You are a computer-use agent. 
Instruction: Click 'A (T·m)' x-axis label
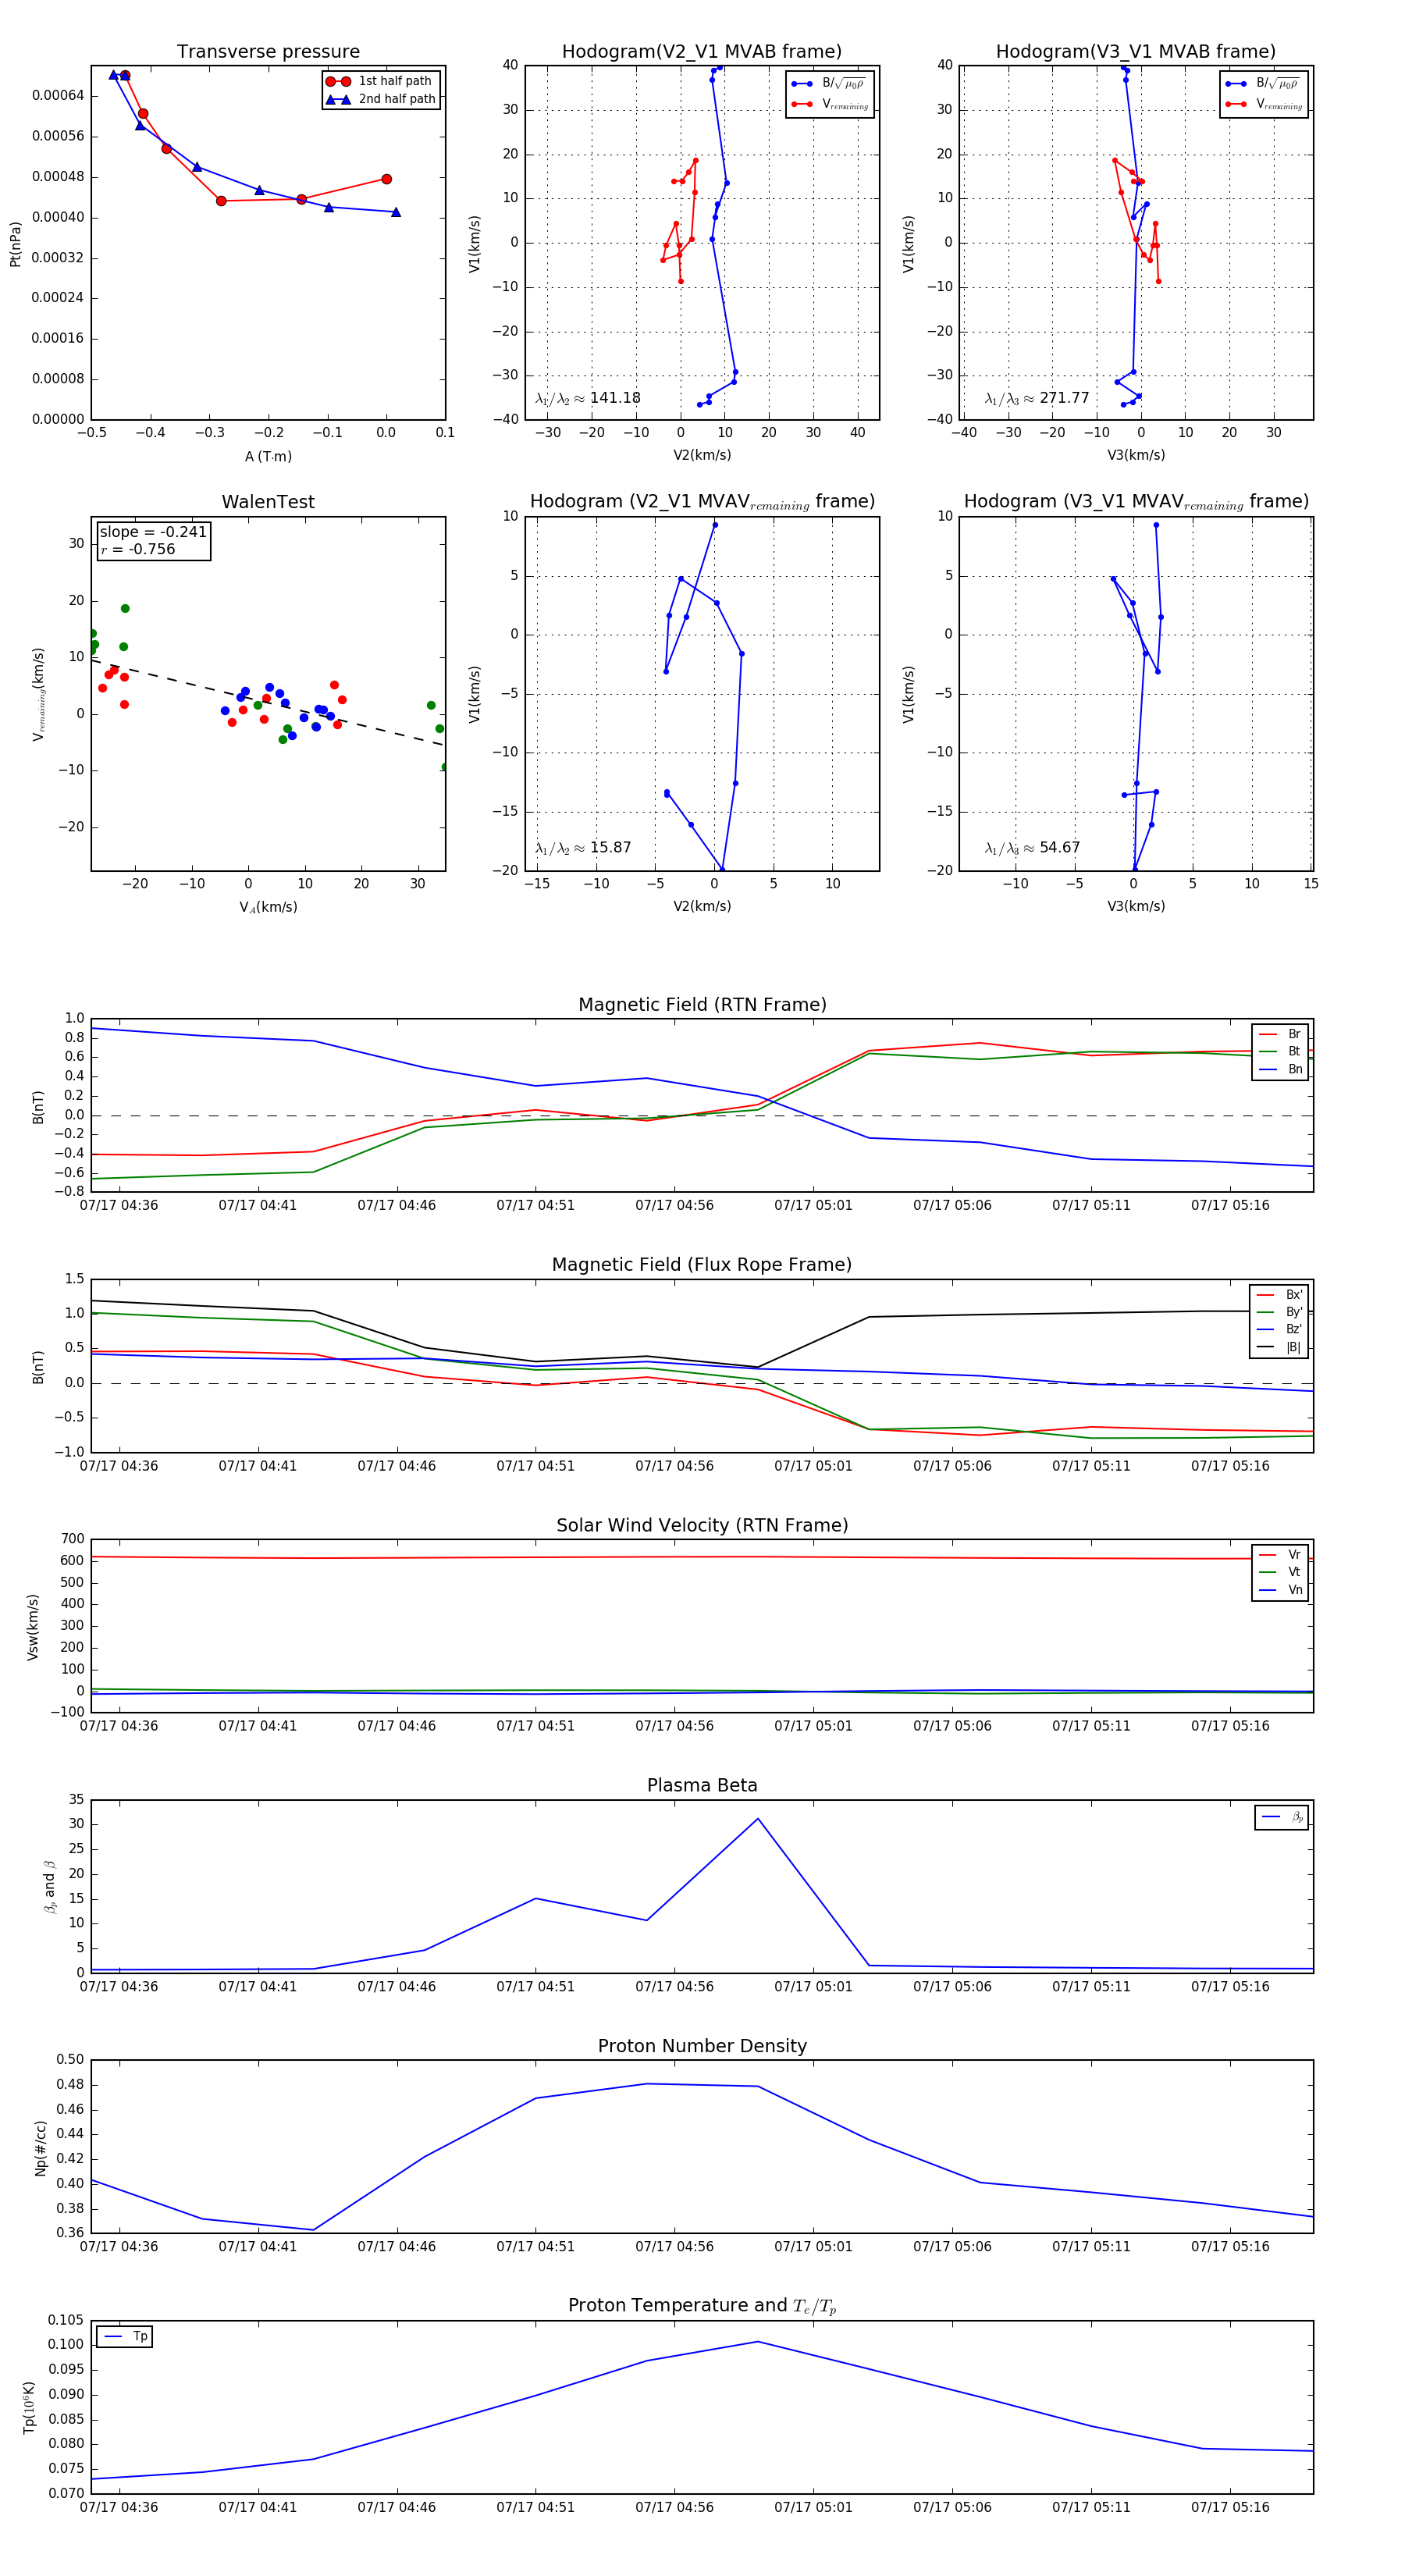pos(268,457)
